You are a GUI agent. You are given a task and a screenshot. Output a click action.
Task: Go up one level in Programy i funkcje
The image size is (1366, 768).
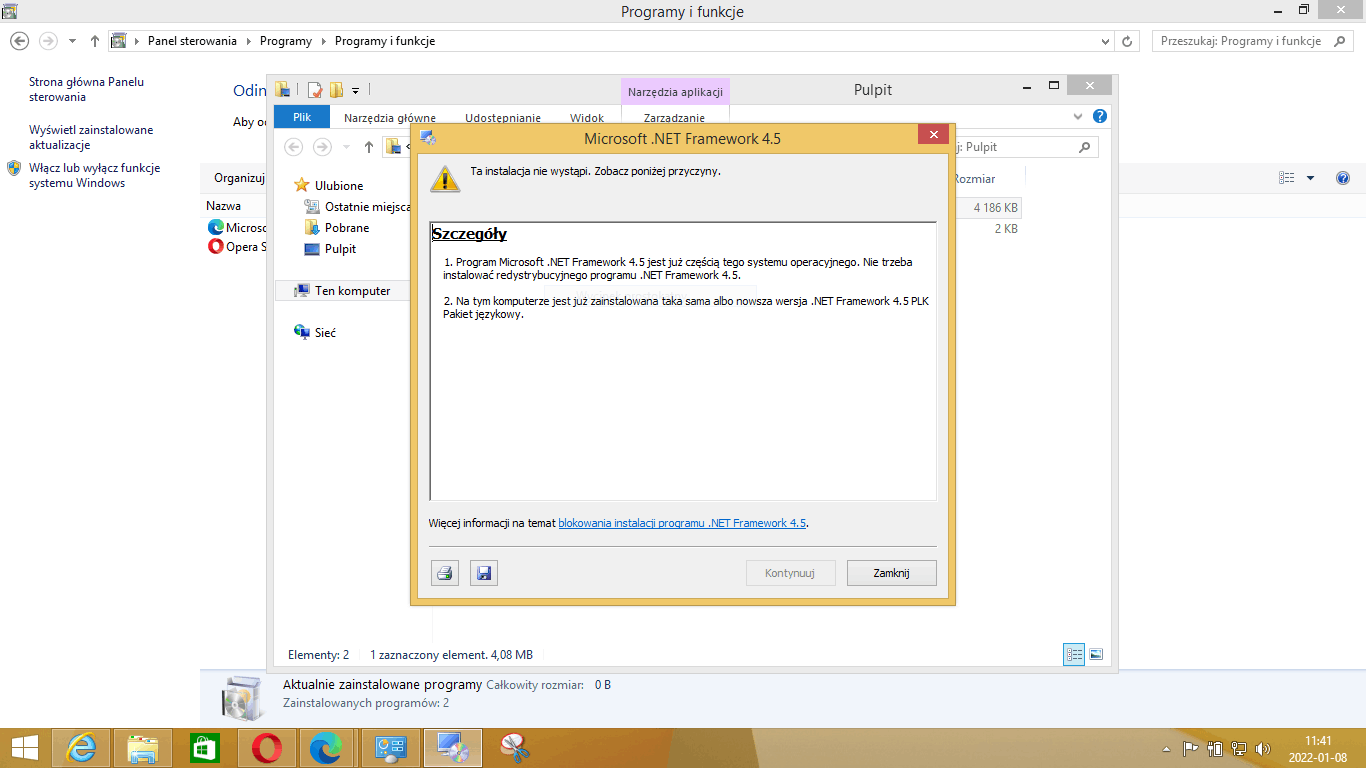coord(95,41)
